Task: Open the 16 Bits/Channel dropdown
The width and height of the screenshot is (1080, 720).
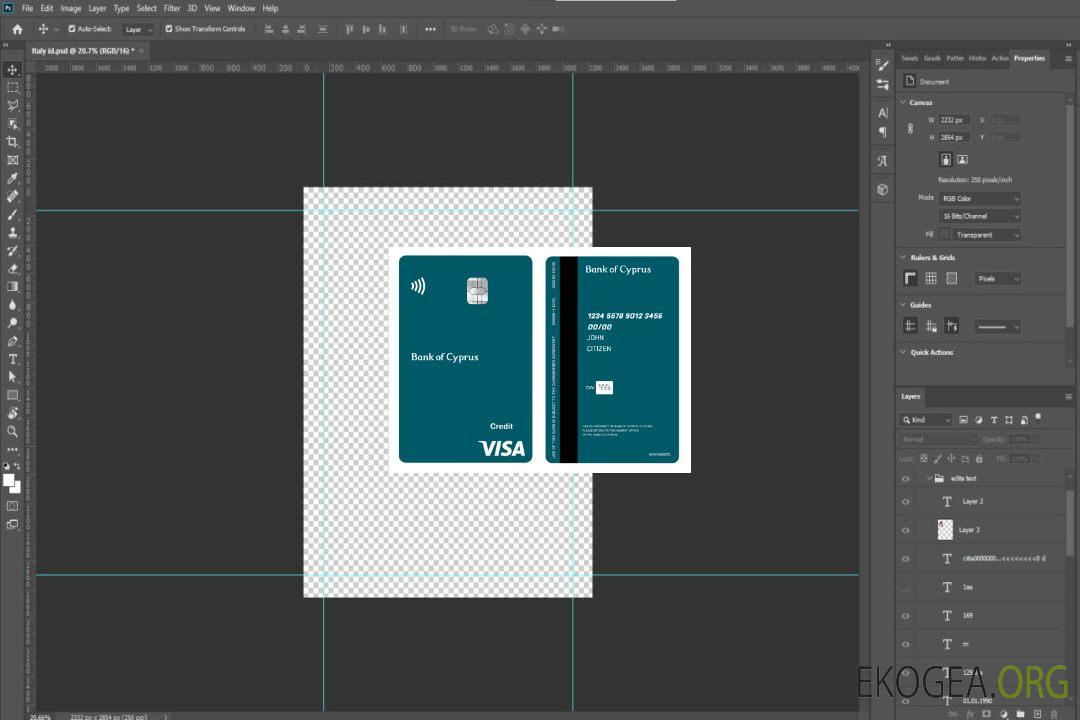Action: tap(979, 216)
